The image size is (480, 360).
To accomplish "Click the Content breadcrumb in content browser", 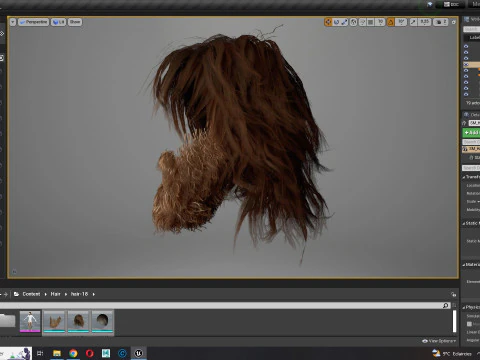I will 31,294.
